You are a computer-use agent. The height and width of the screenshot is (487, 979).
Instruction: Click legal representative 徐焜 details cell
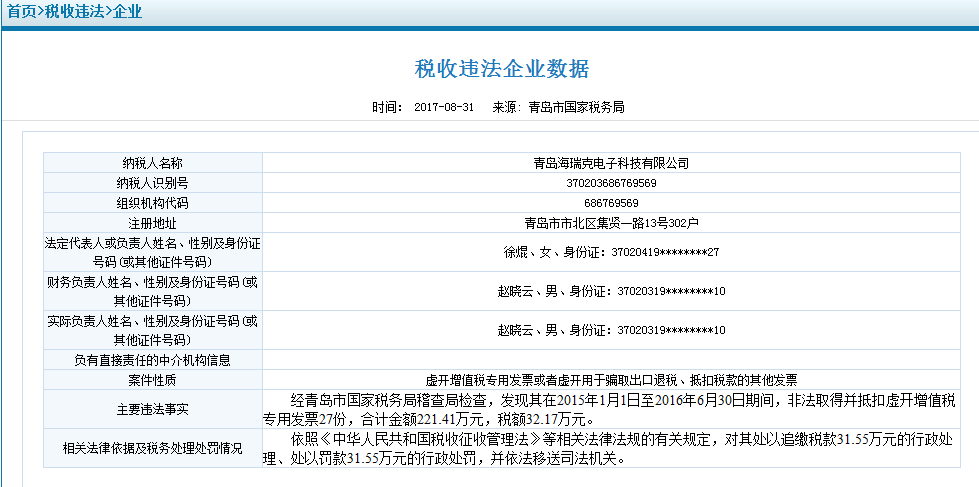tap(611, 252)
